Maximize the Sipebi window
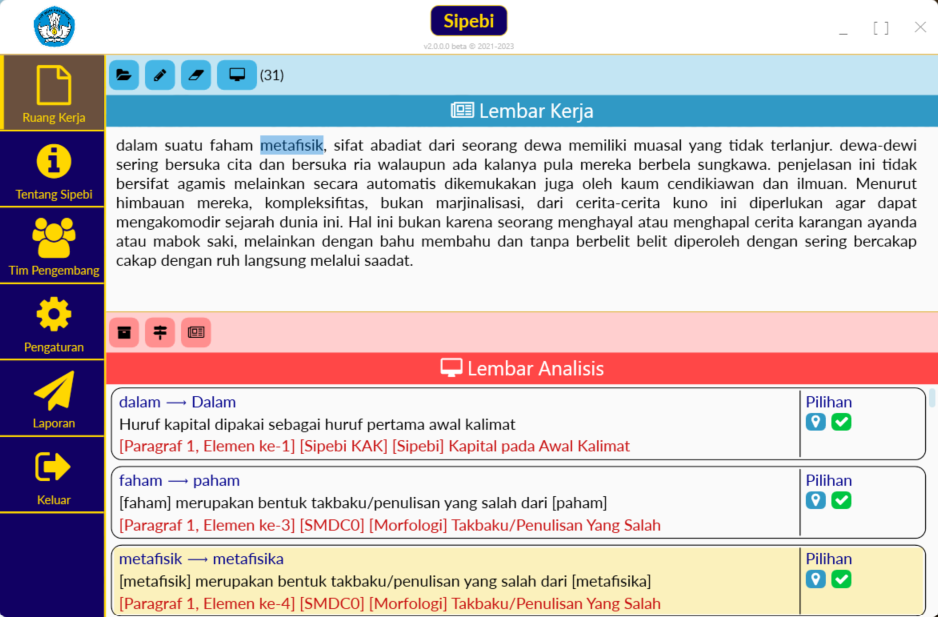Image resolution: width=938 pixels, height=617 pixels. coord(881,28)
